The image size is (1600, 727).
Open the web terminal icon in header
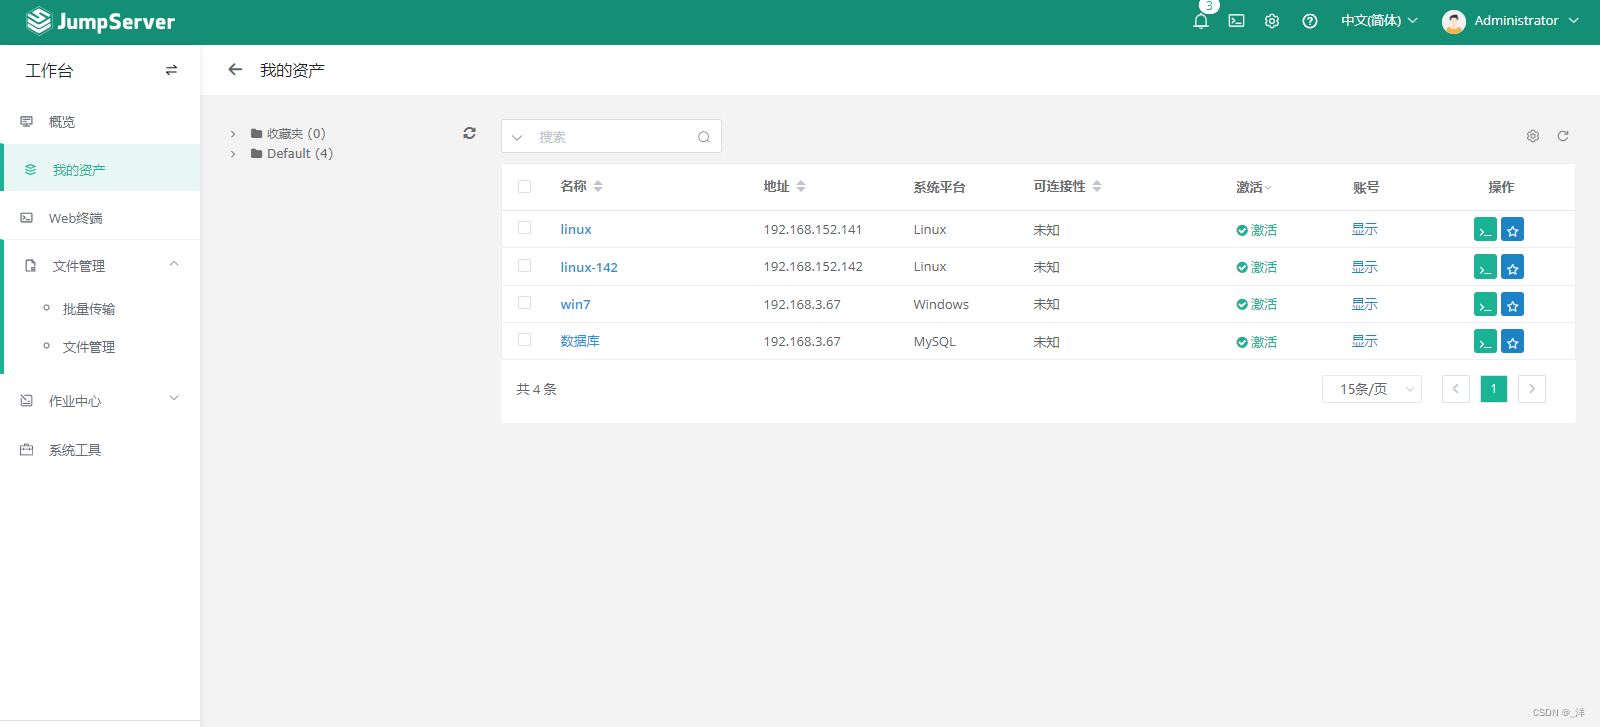click(1237, 21)
